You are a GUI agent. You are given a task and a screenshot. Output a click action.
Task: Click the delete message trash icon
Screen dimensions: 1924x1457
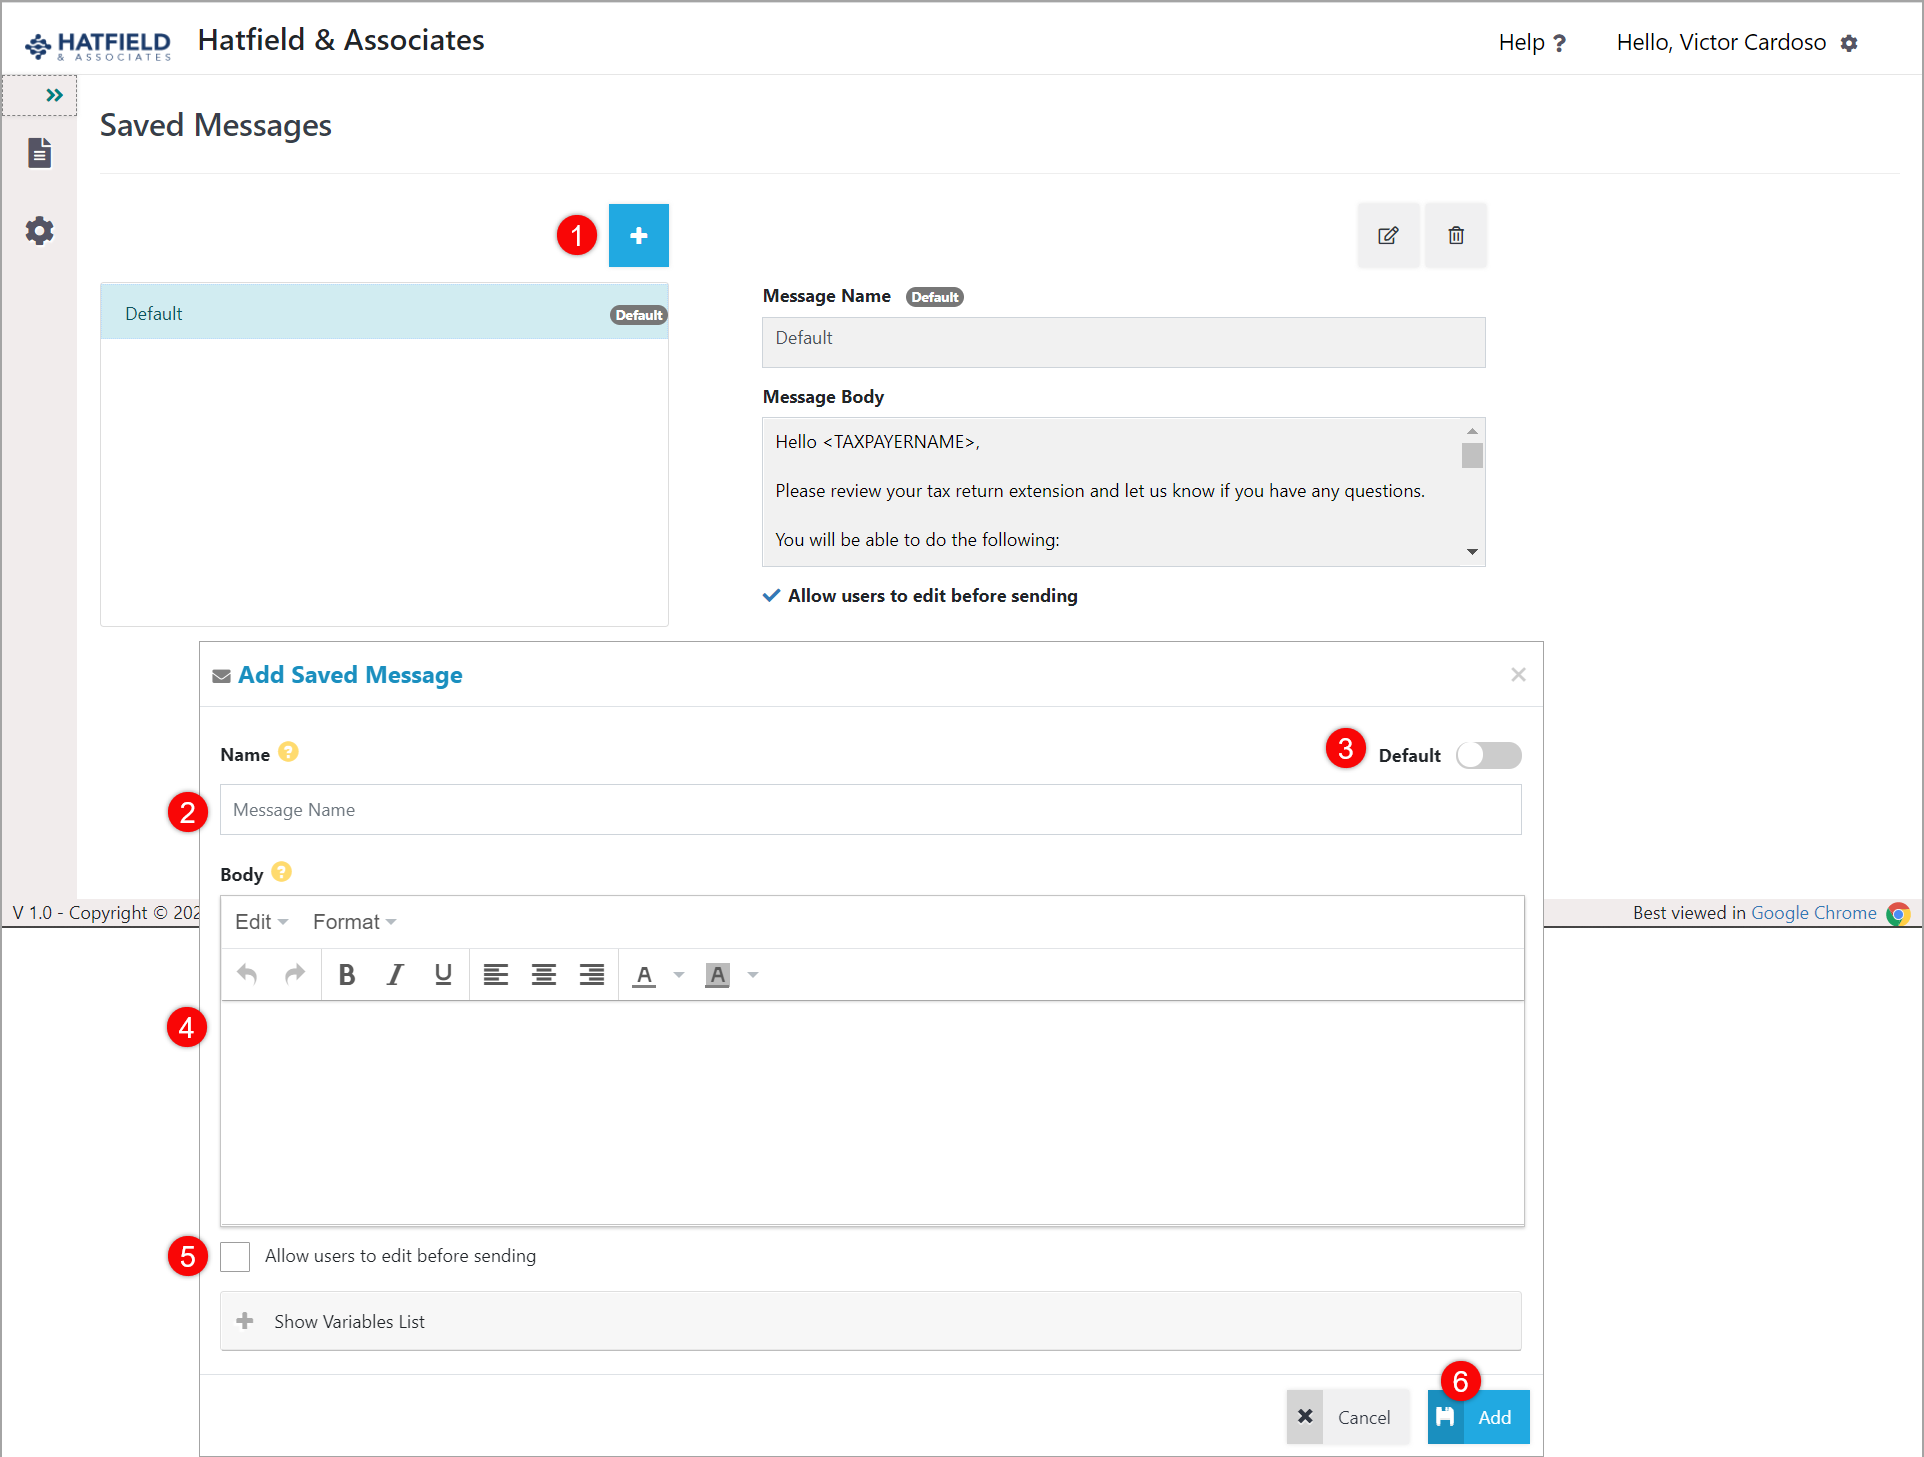[1455, 235]
